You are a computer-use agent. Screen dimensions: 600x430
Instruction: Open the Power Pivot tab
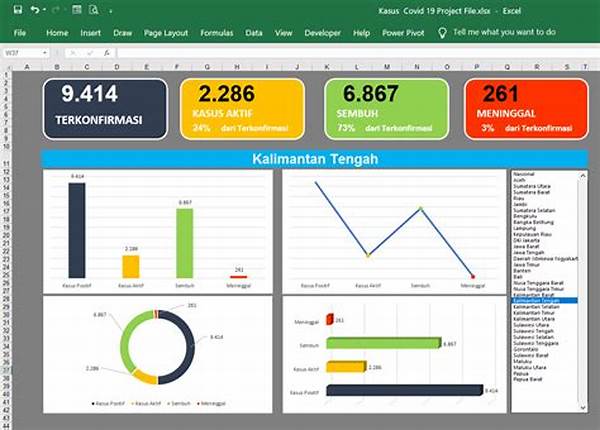(x=403, y=32)
